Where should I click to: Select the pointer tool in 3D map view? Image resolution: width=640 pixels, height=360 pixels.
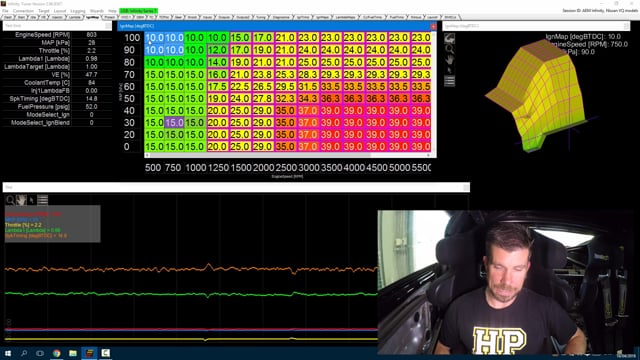[449, 70]
